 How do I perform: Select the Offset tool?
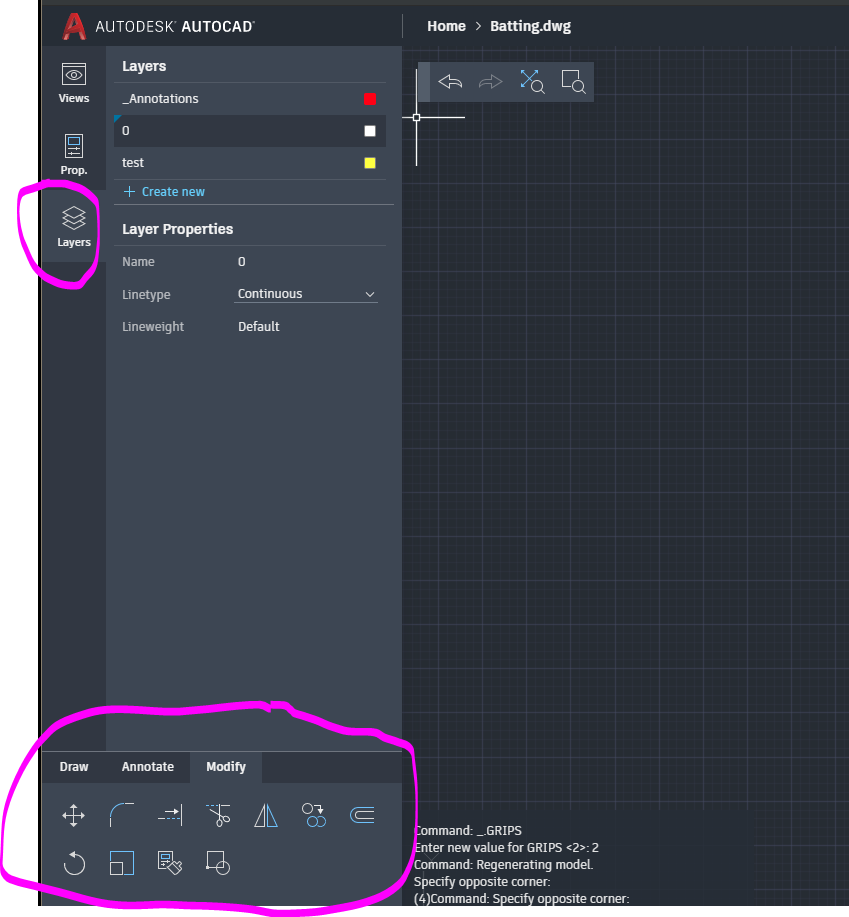[361, 815]
